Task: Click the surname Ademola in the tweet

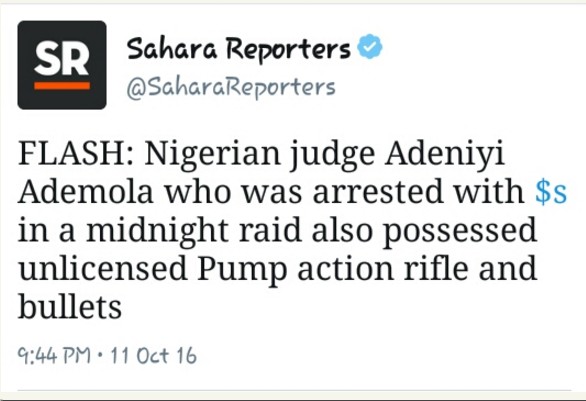Action: (x=86, y=192)
